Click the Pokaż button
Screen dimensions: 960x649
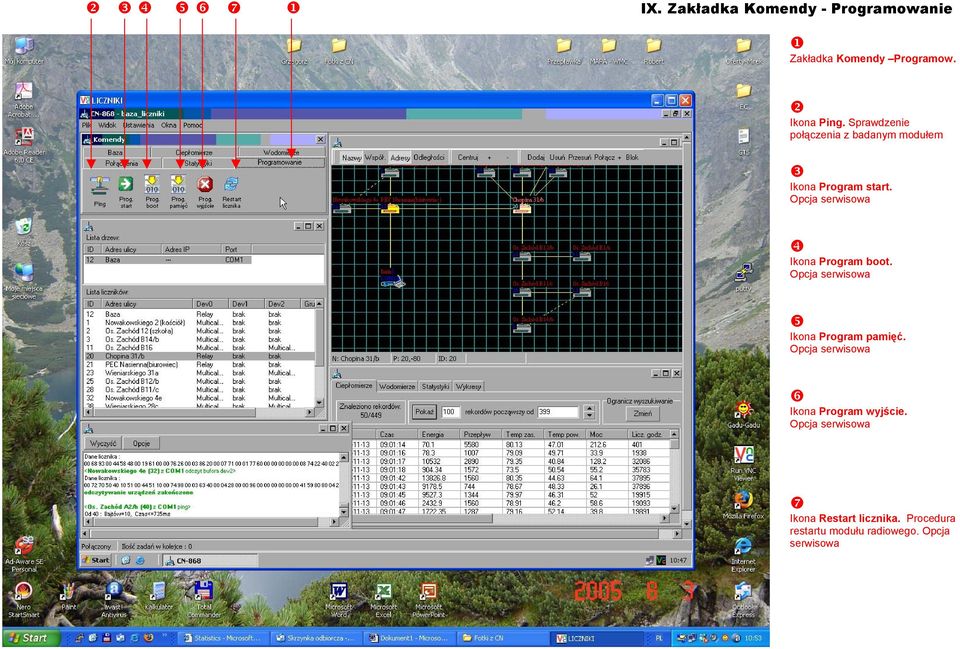click(424, 412)
